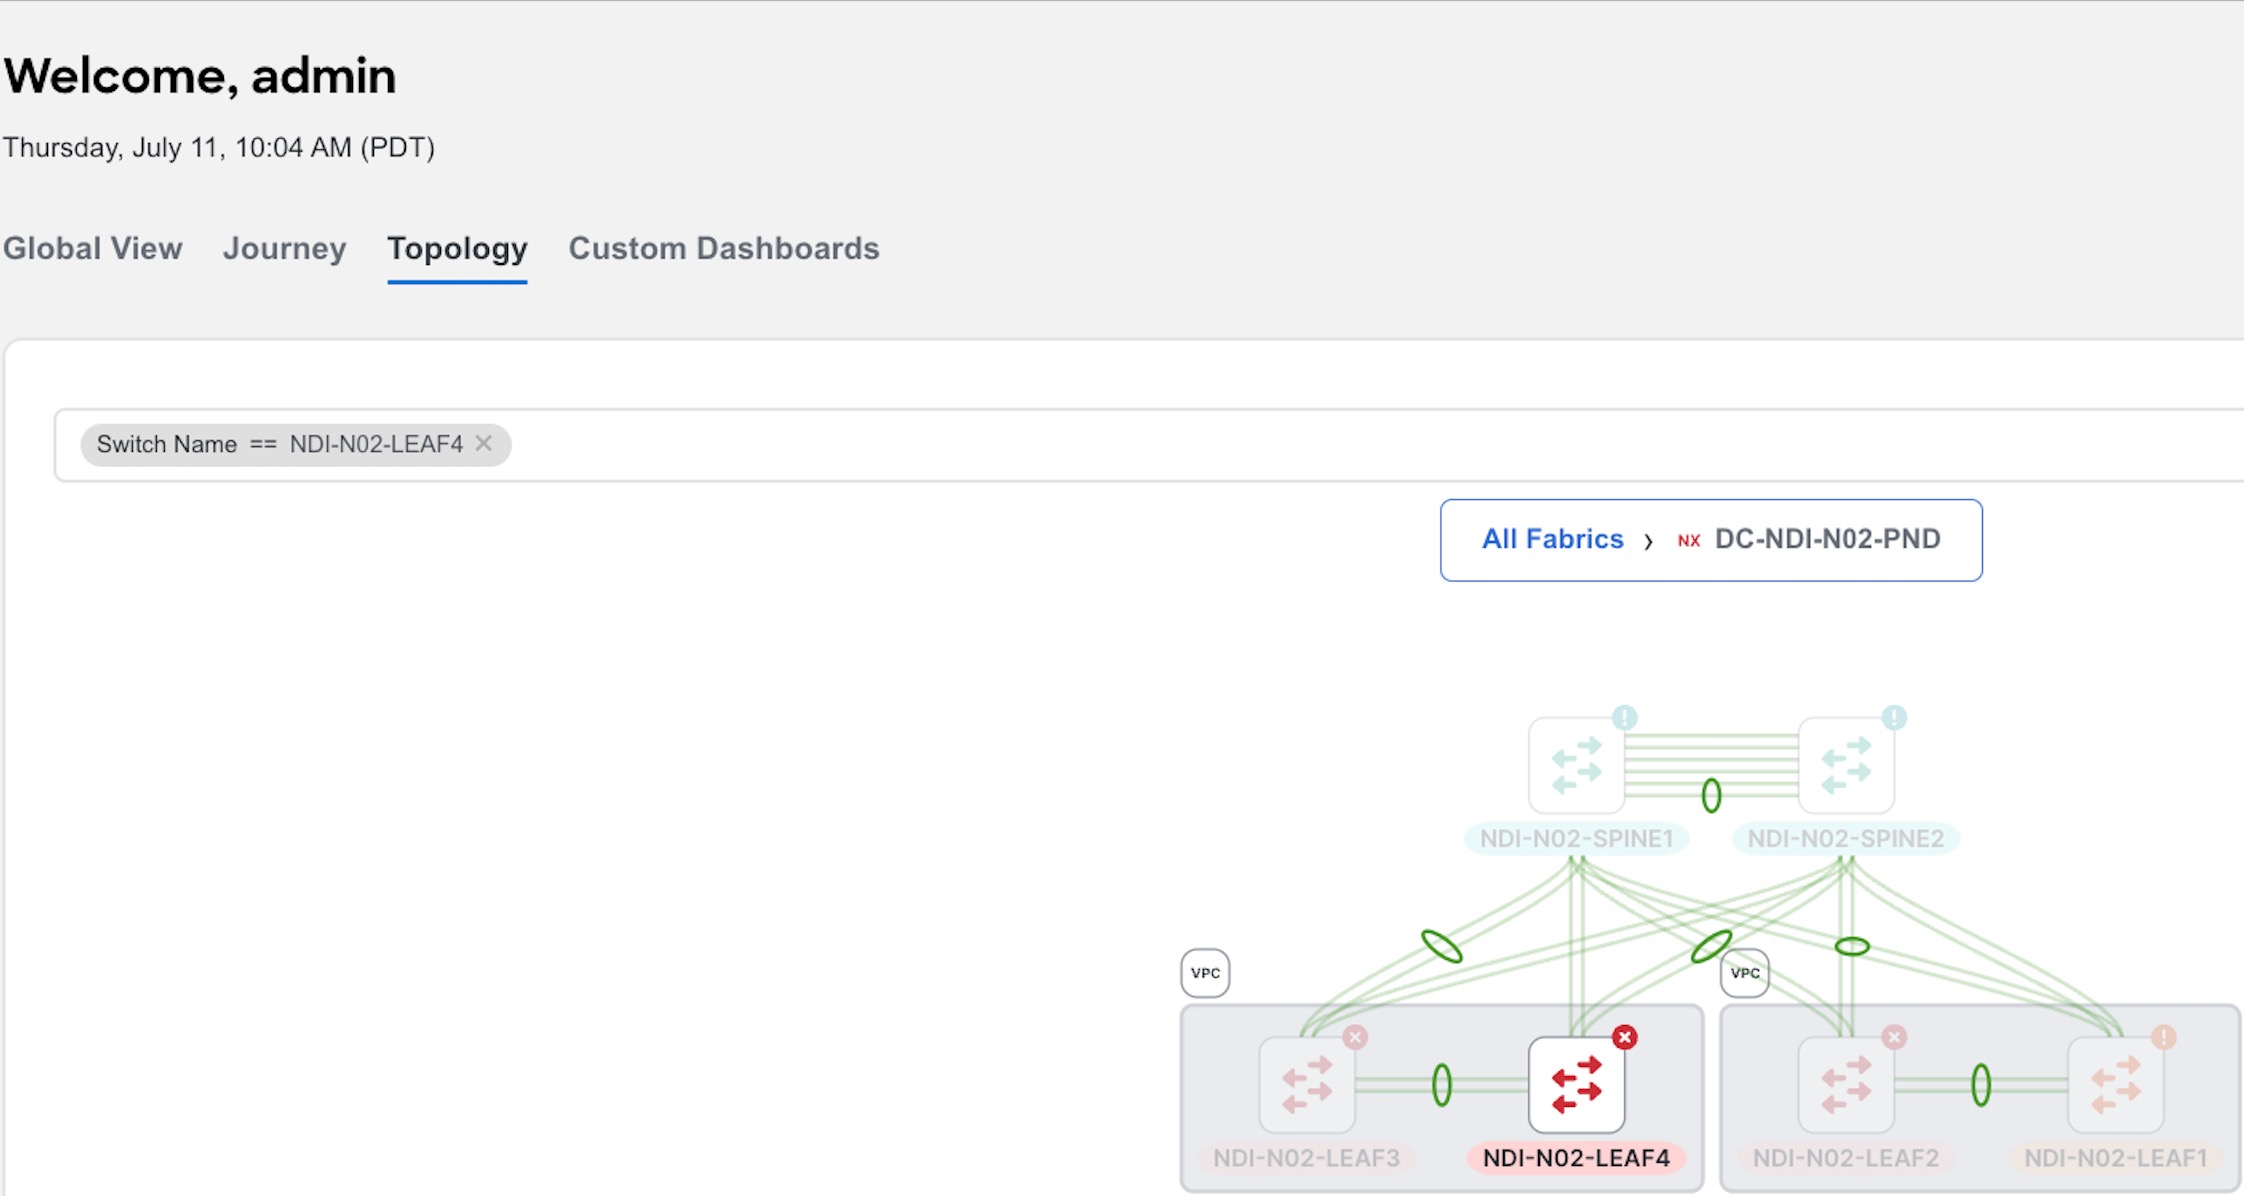This screenshot has width=2244, height=1196.
Task: Click port-channel ring between LEAF2 and LEAF1
Action: pos(1981,1085)
